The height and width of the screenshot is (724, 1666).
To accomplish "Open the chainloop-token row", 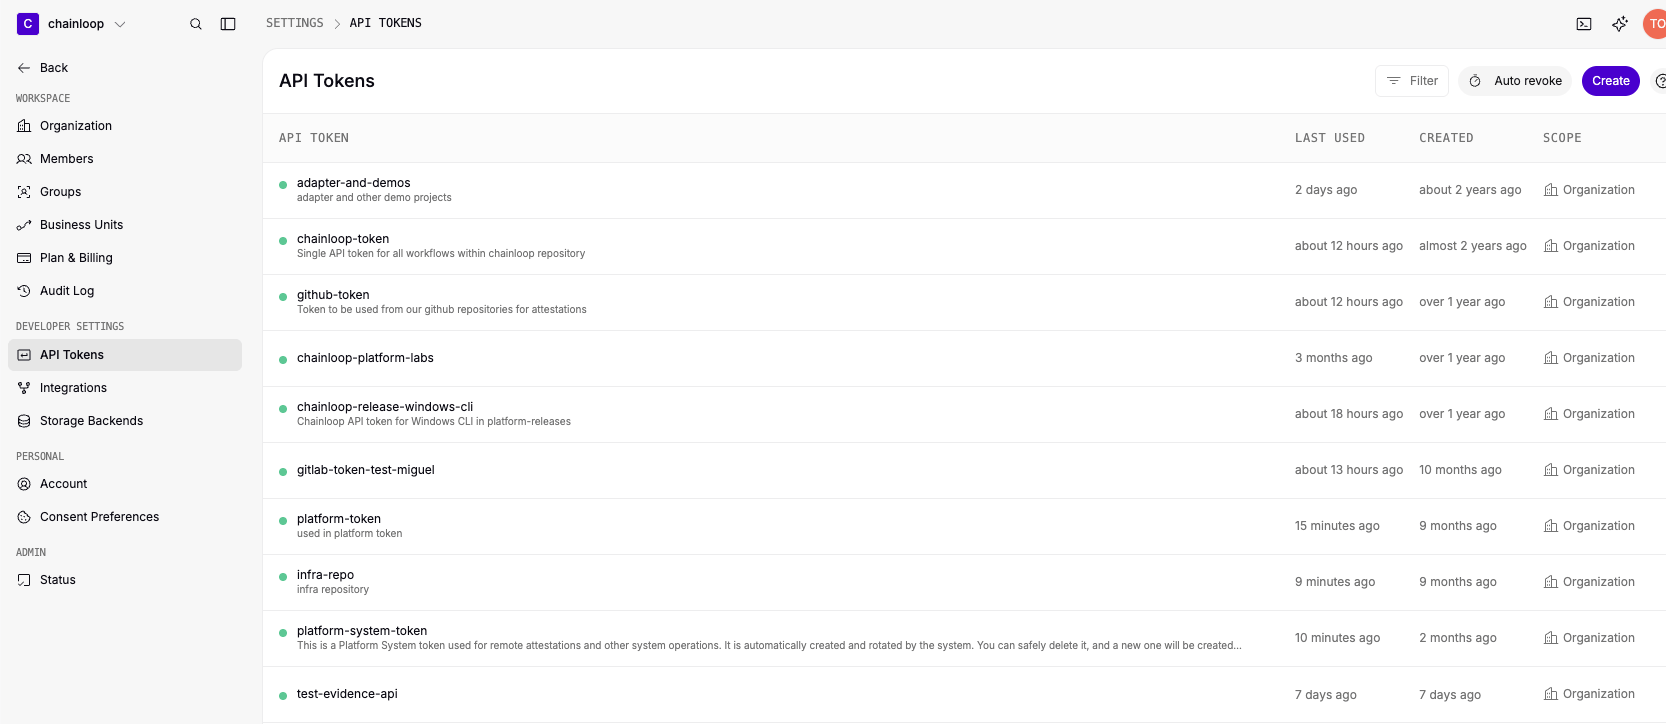I will coord(964,246).
